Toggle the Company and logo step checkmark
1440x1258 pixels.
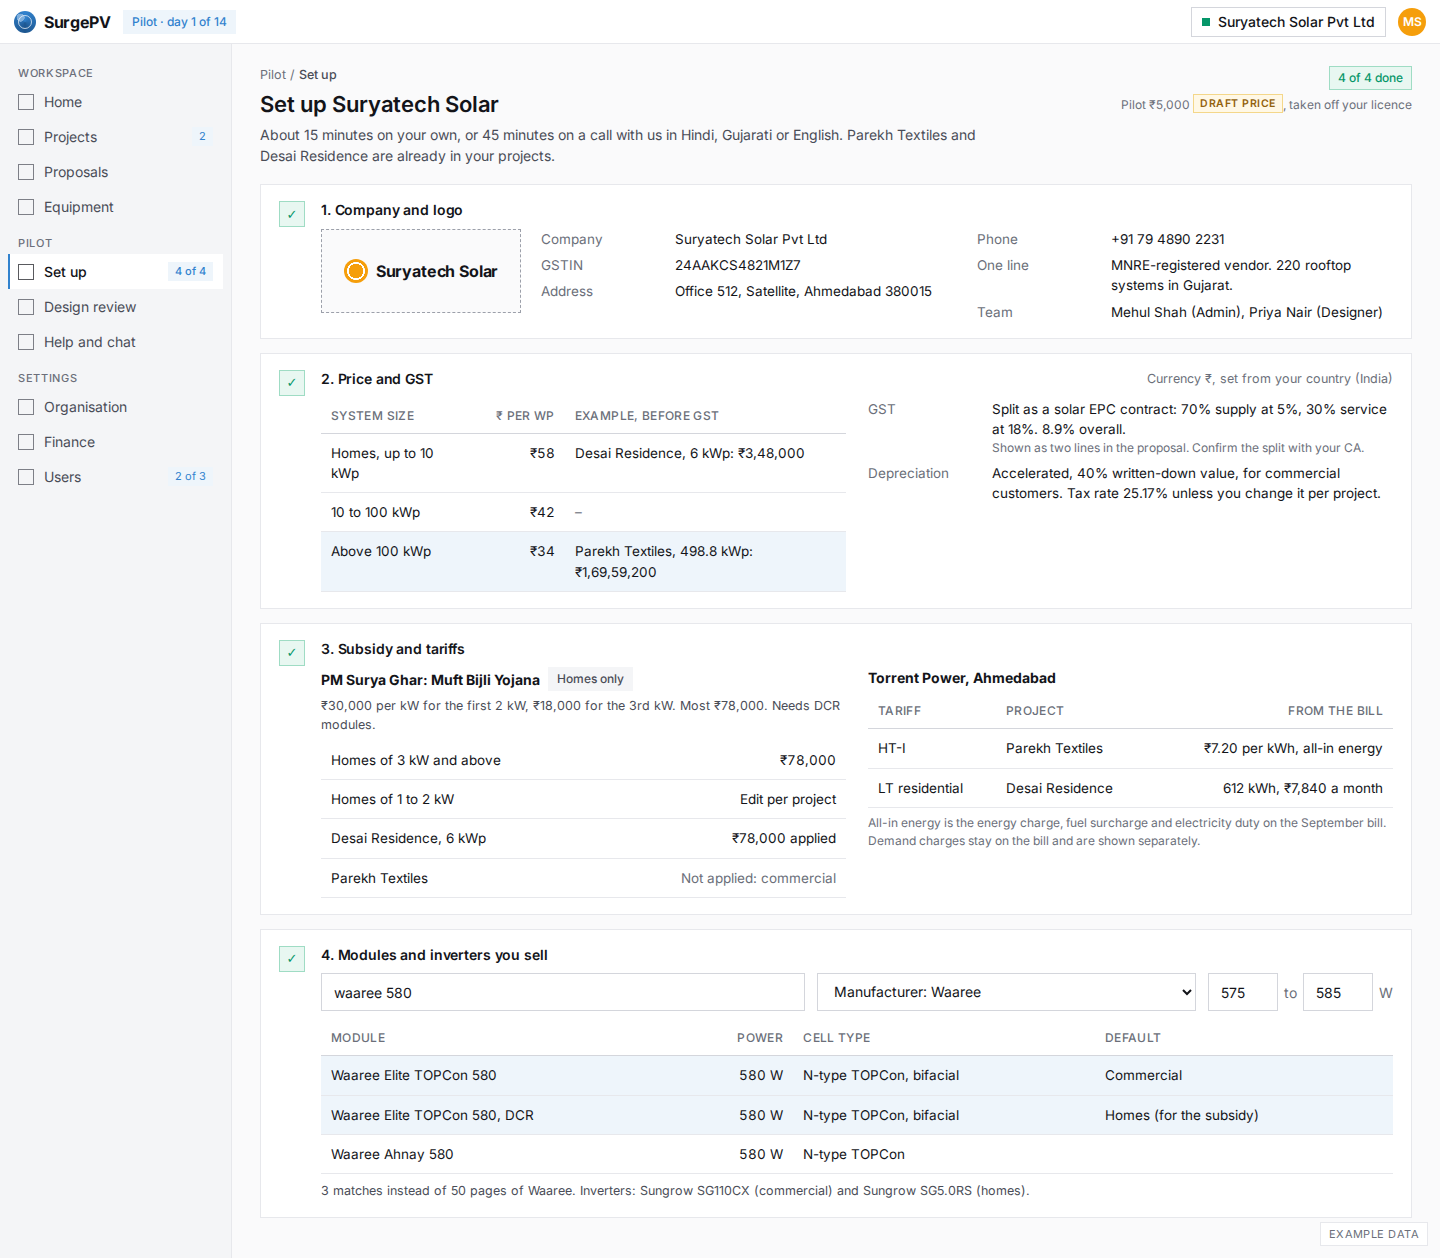(292, 214)
